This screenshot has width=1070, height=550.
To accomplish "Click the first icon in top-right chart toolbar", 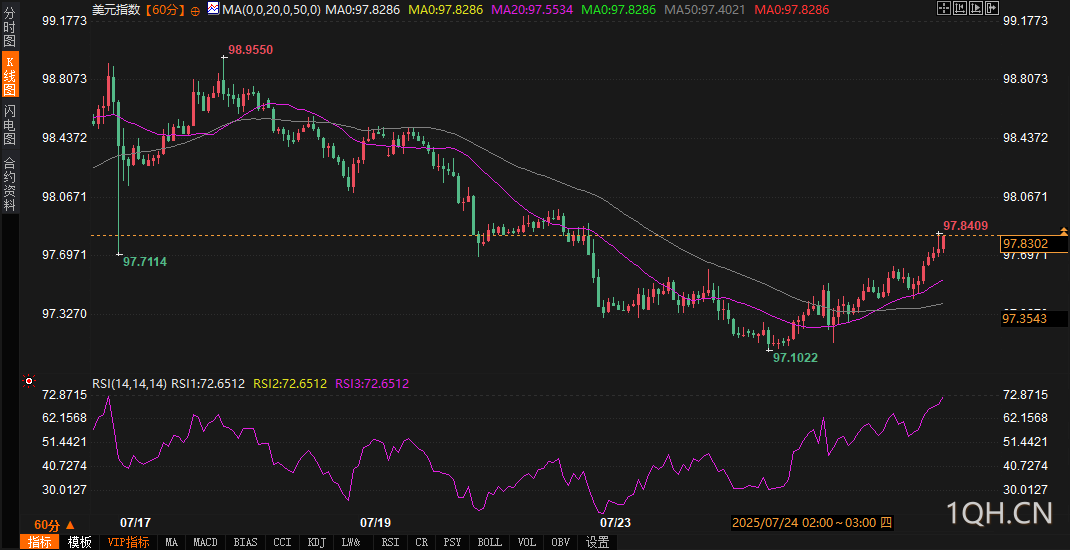I will tap(943, 9).
